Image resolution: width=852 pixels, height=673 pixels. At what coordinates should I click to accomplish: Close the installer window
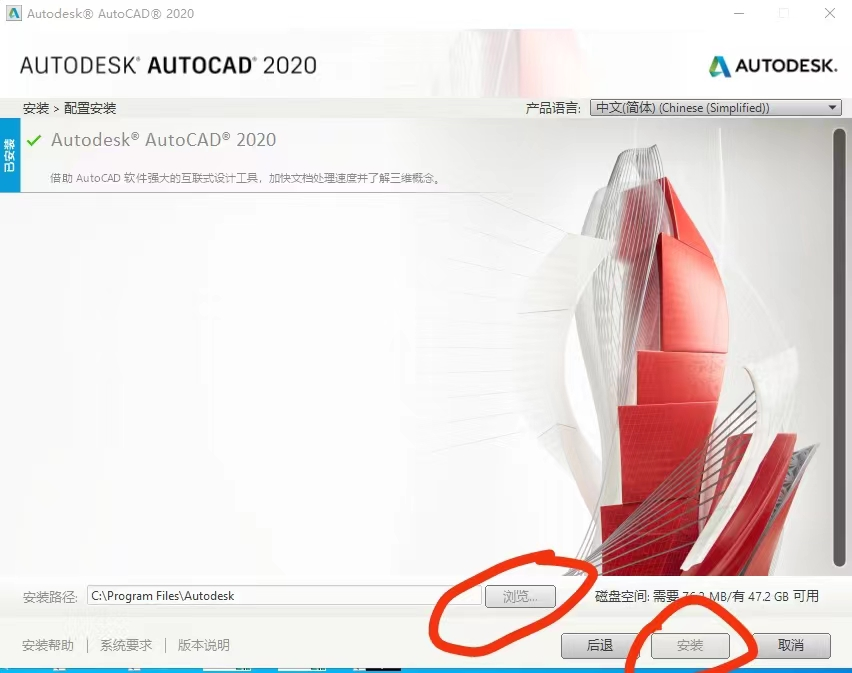tap(830, 13)
